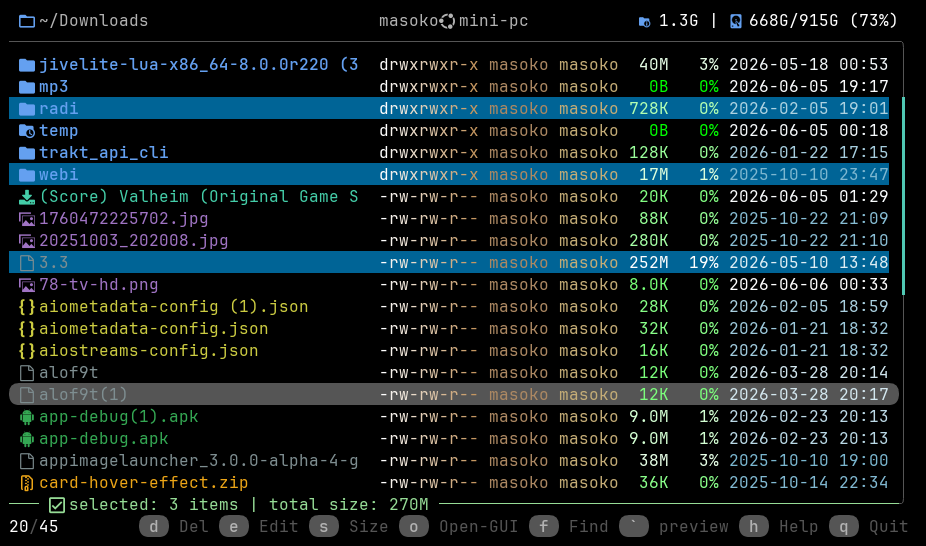Click the e Edit shortcut button

pos(259,527)
